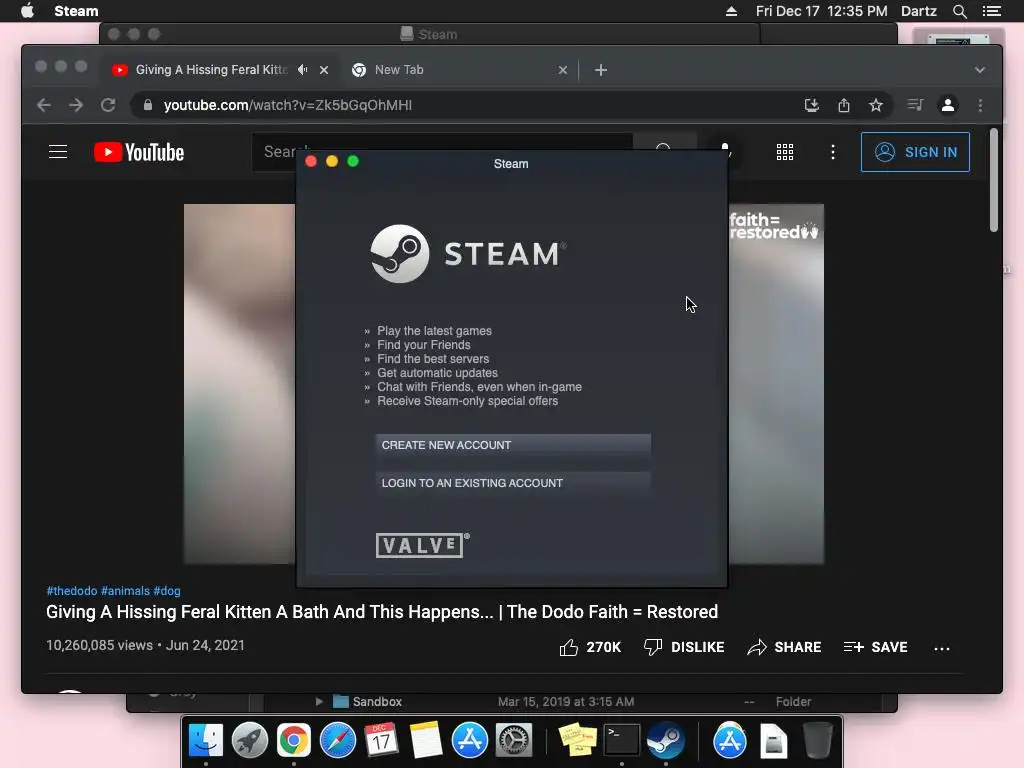The width and height of the screenshot is (1024, 768).
Task: Click the #dog hashtag link
Action: point(167,591)
